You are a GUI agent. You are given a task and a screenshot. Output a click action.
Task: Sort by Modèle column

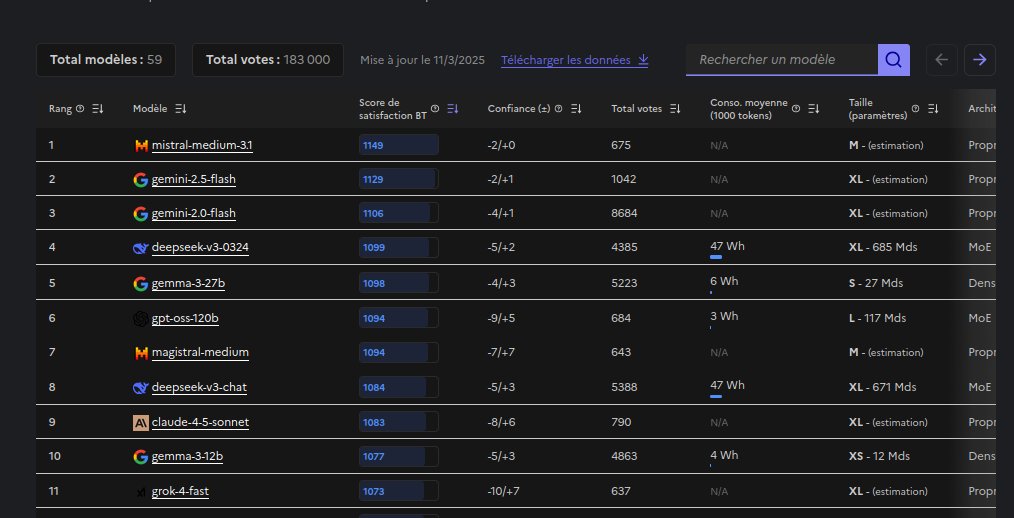[181, 109]
